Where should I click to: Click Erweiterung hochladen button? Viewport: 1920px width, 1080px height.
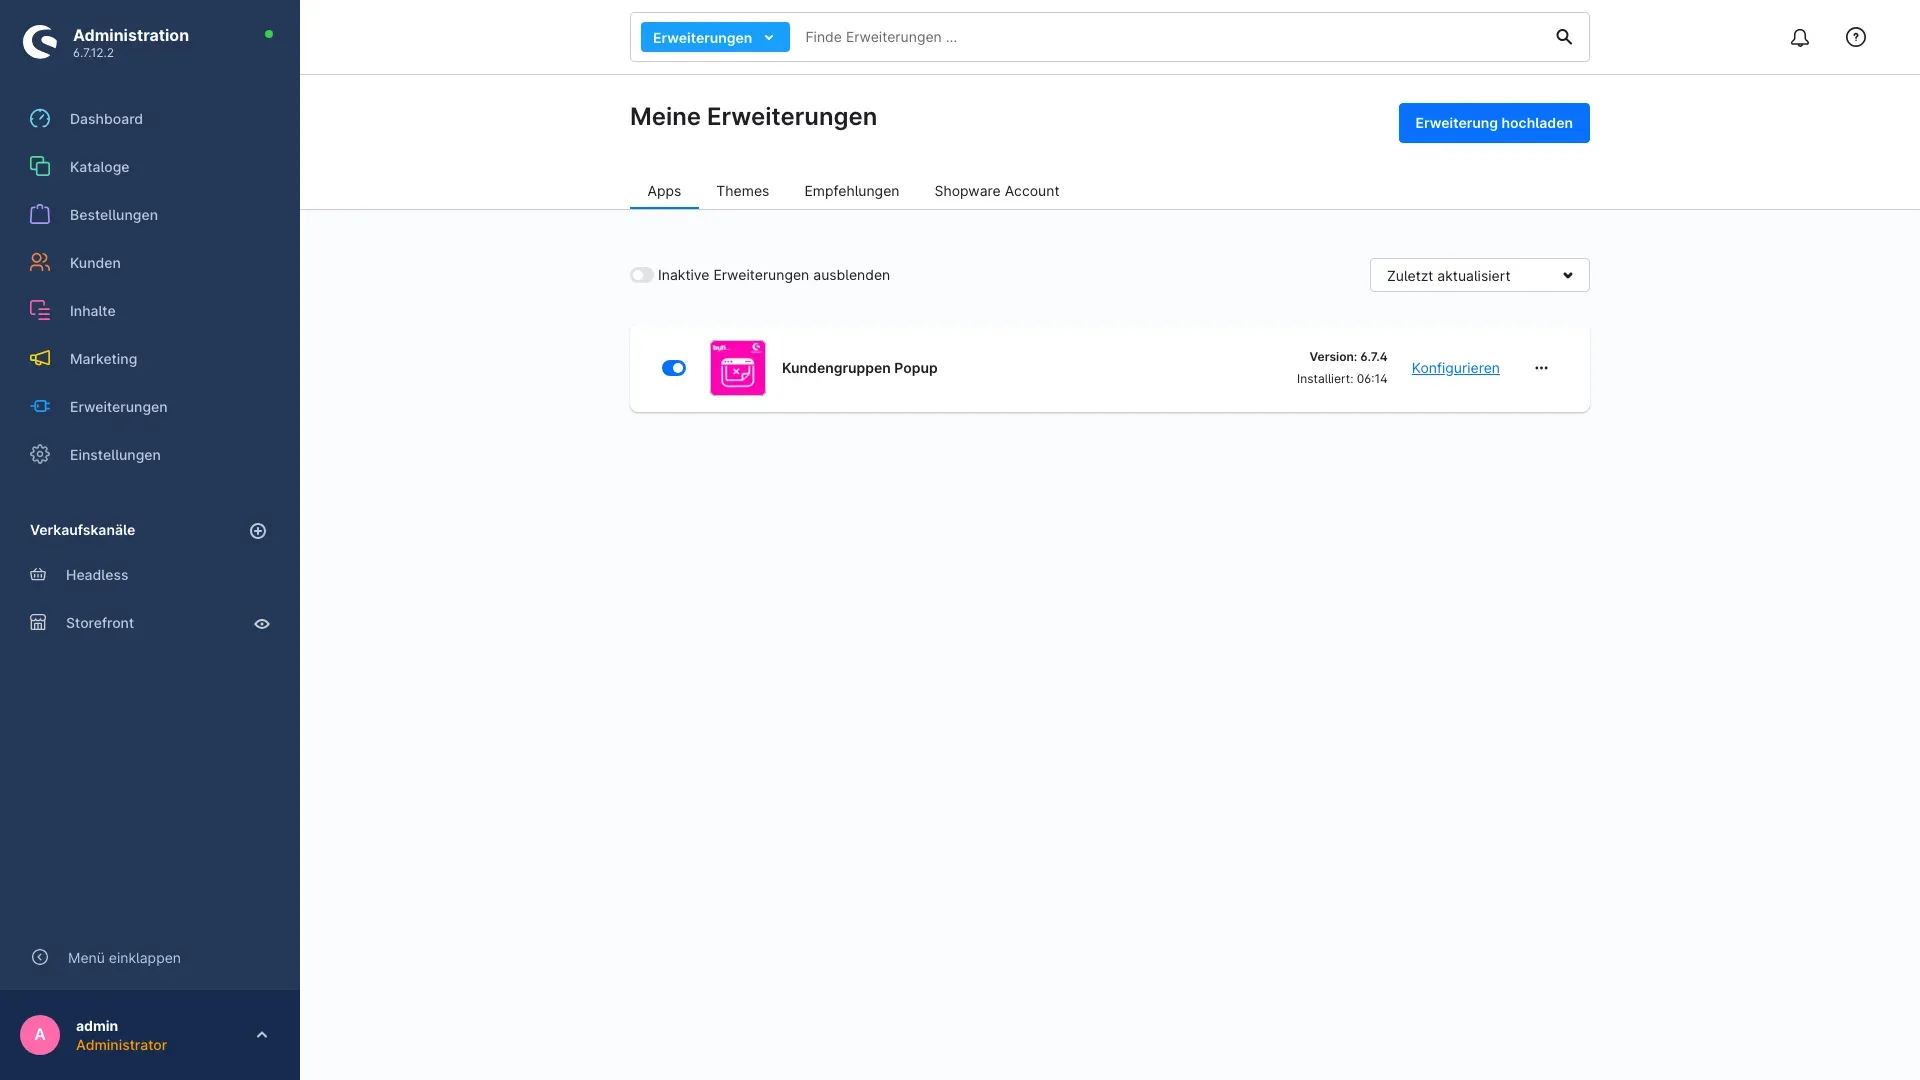(x=1494, y=123)
